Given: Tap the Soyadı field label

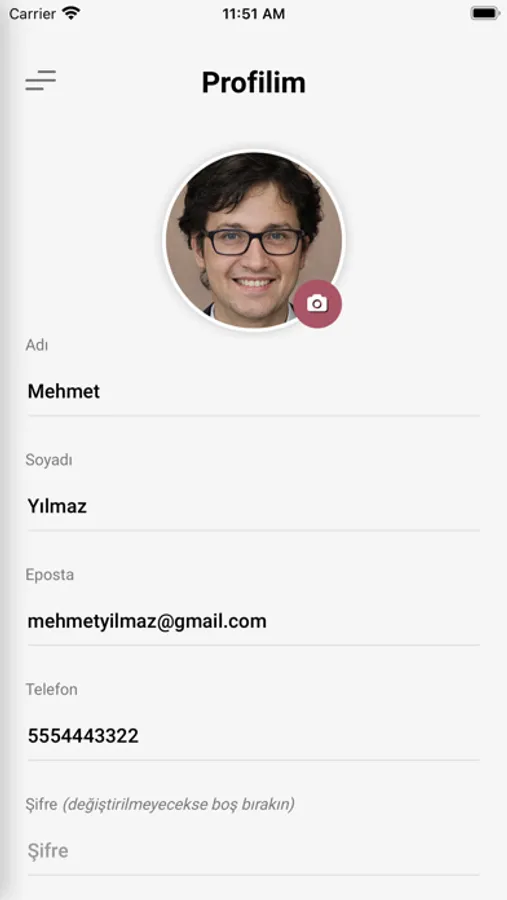Looking at the screenshot, I should (49, 460).
